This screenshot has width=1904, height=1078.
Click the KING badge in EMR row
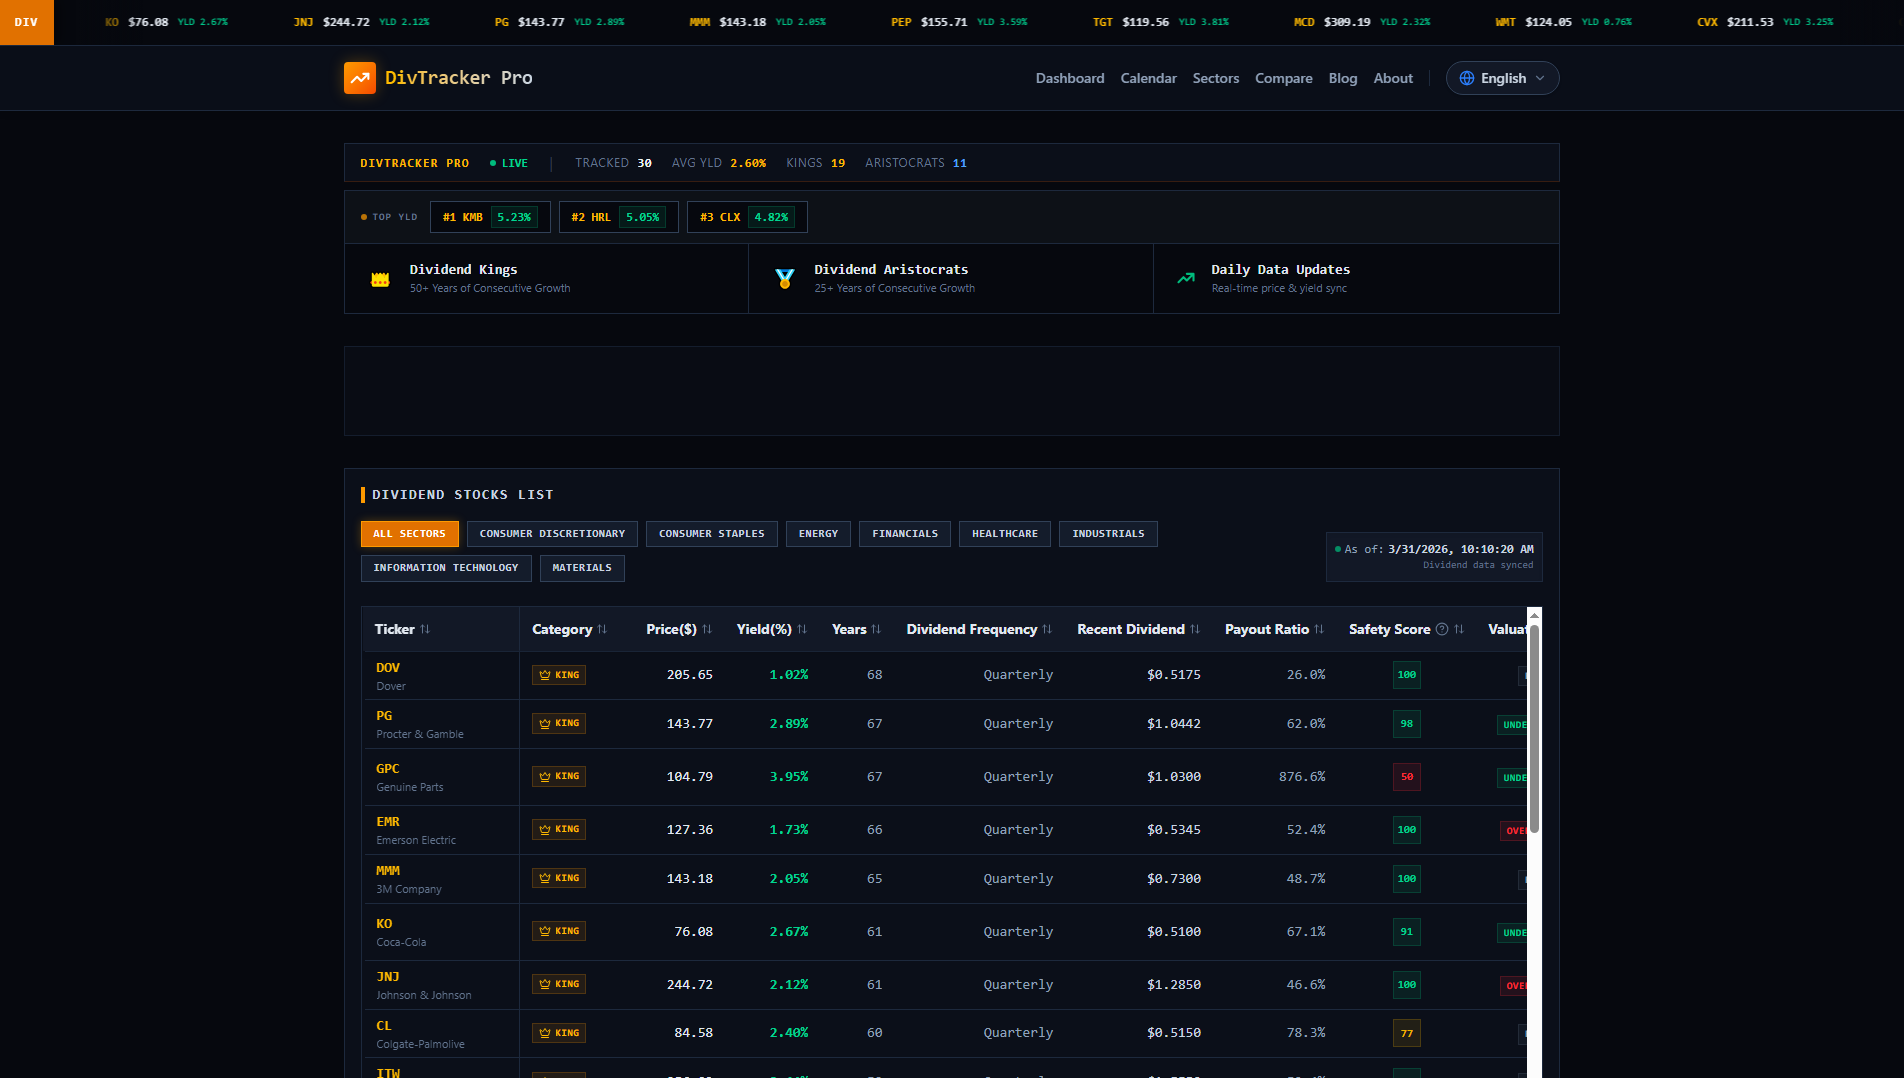click(559, 829)
